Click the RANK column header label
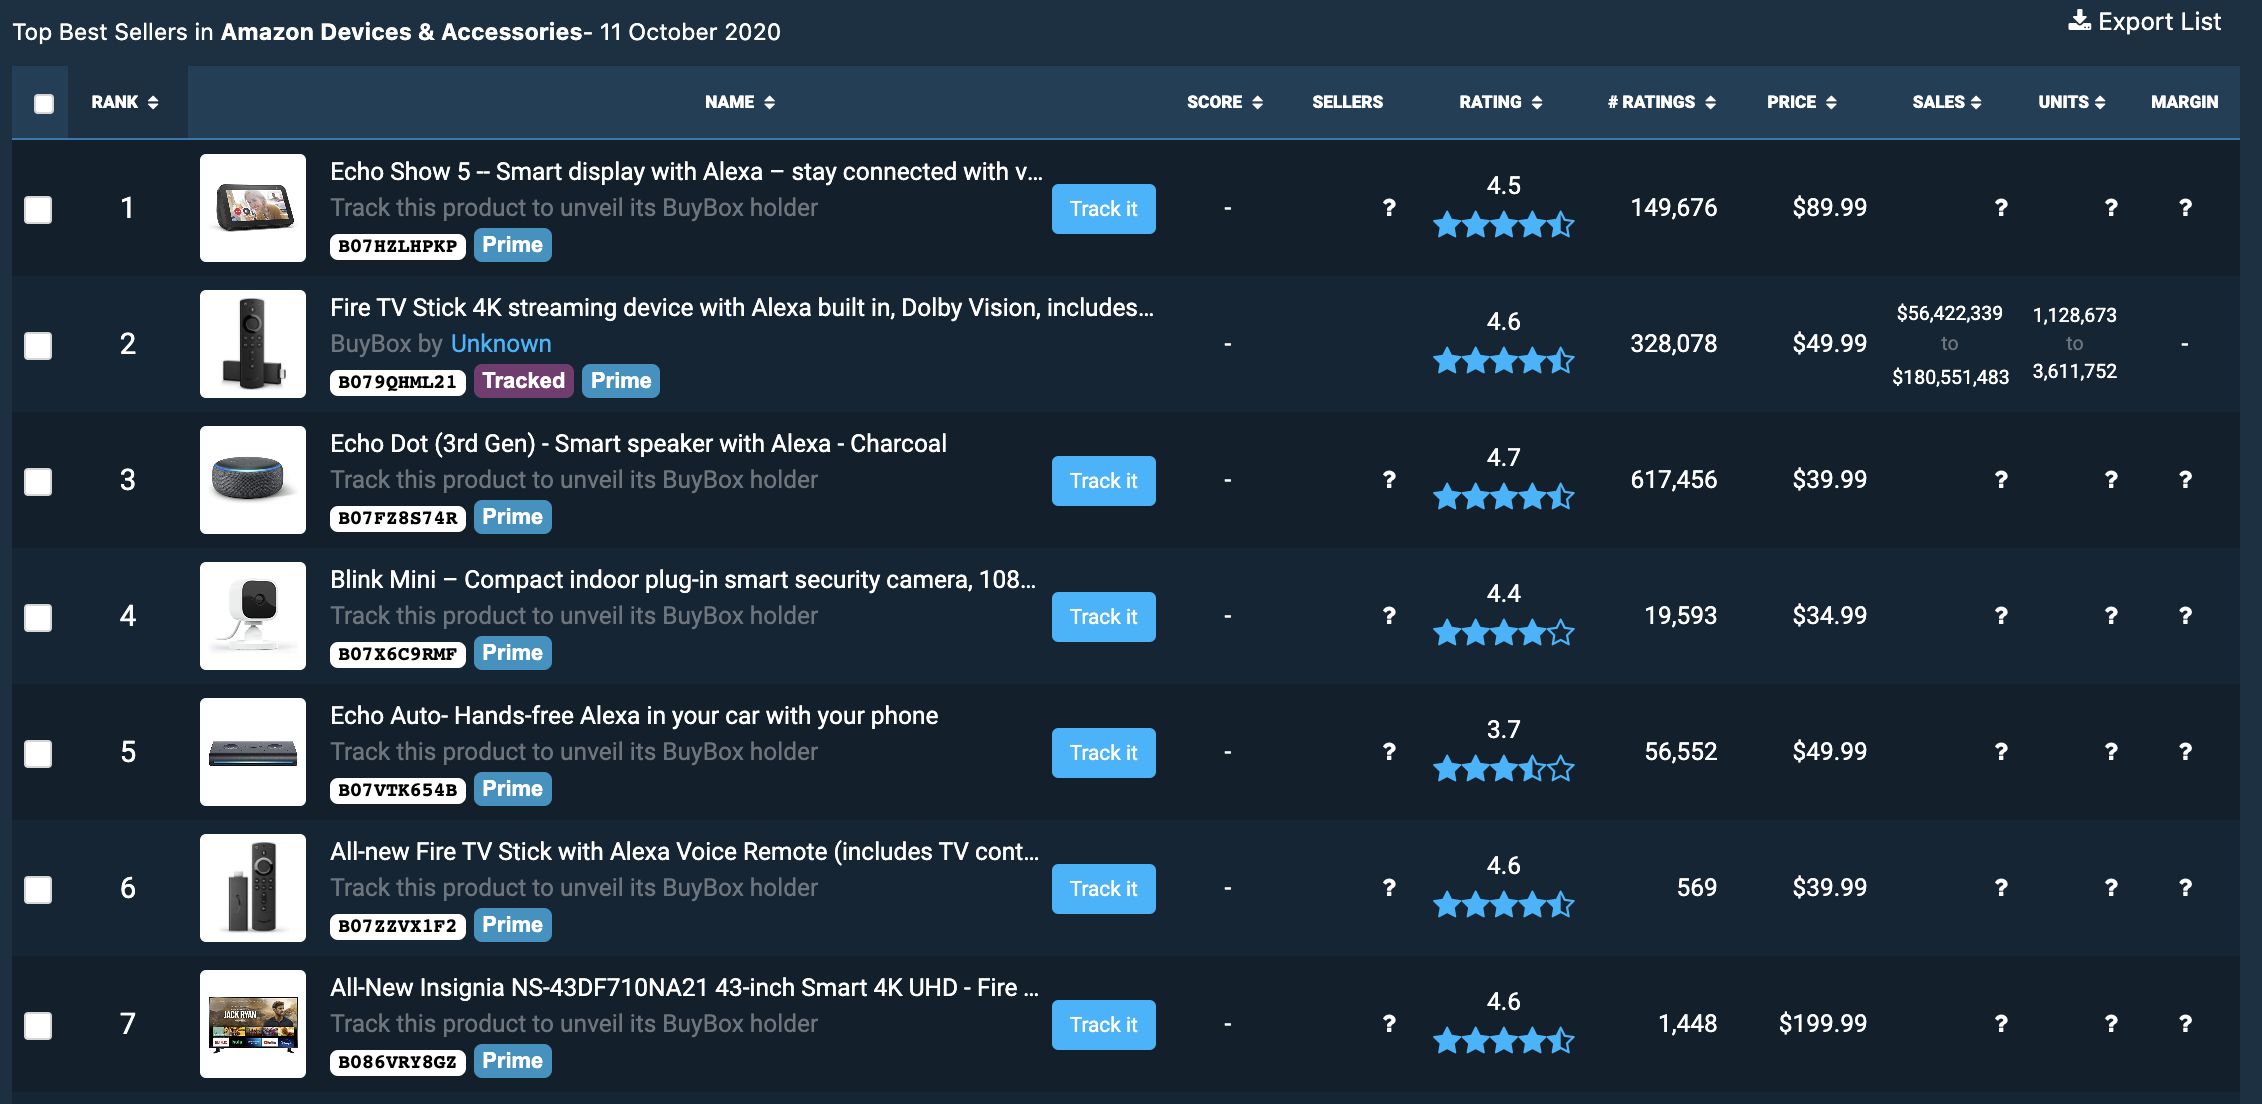Image resolution: width=2262 pixels, height=1104 pixels. tap(114, 102)
